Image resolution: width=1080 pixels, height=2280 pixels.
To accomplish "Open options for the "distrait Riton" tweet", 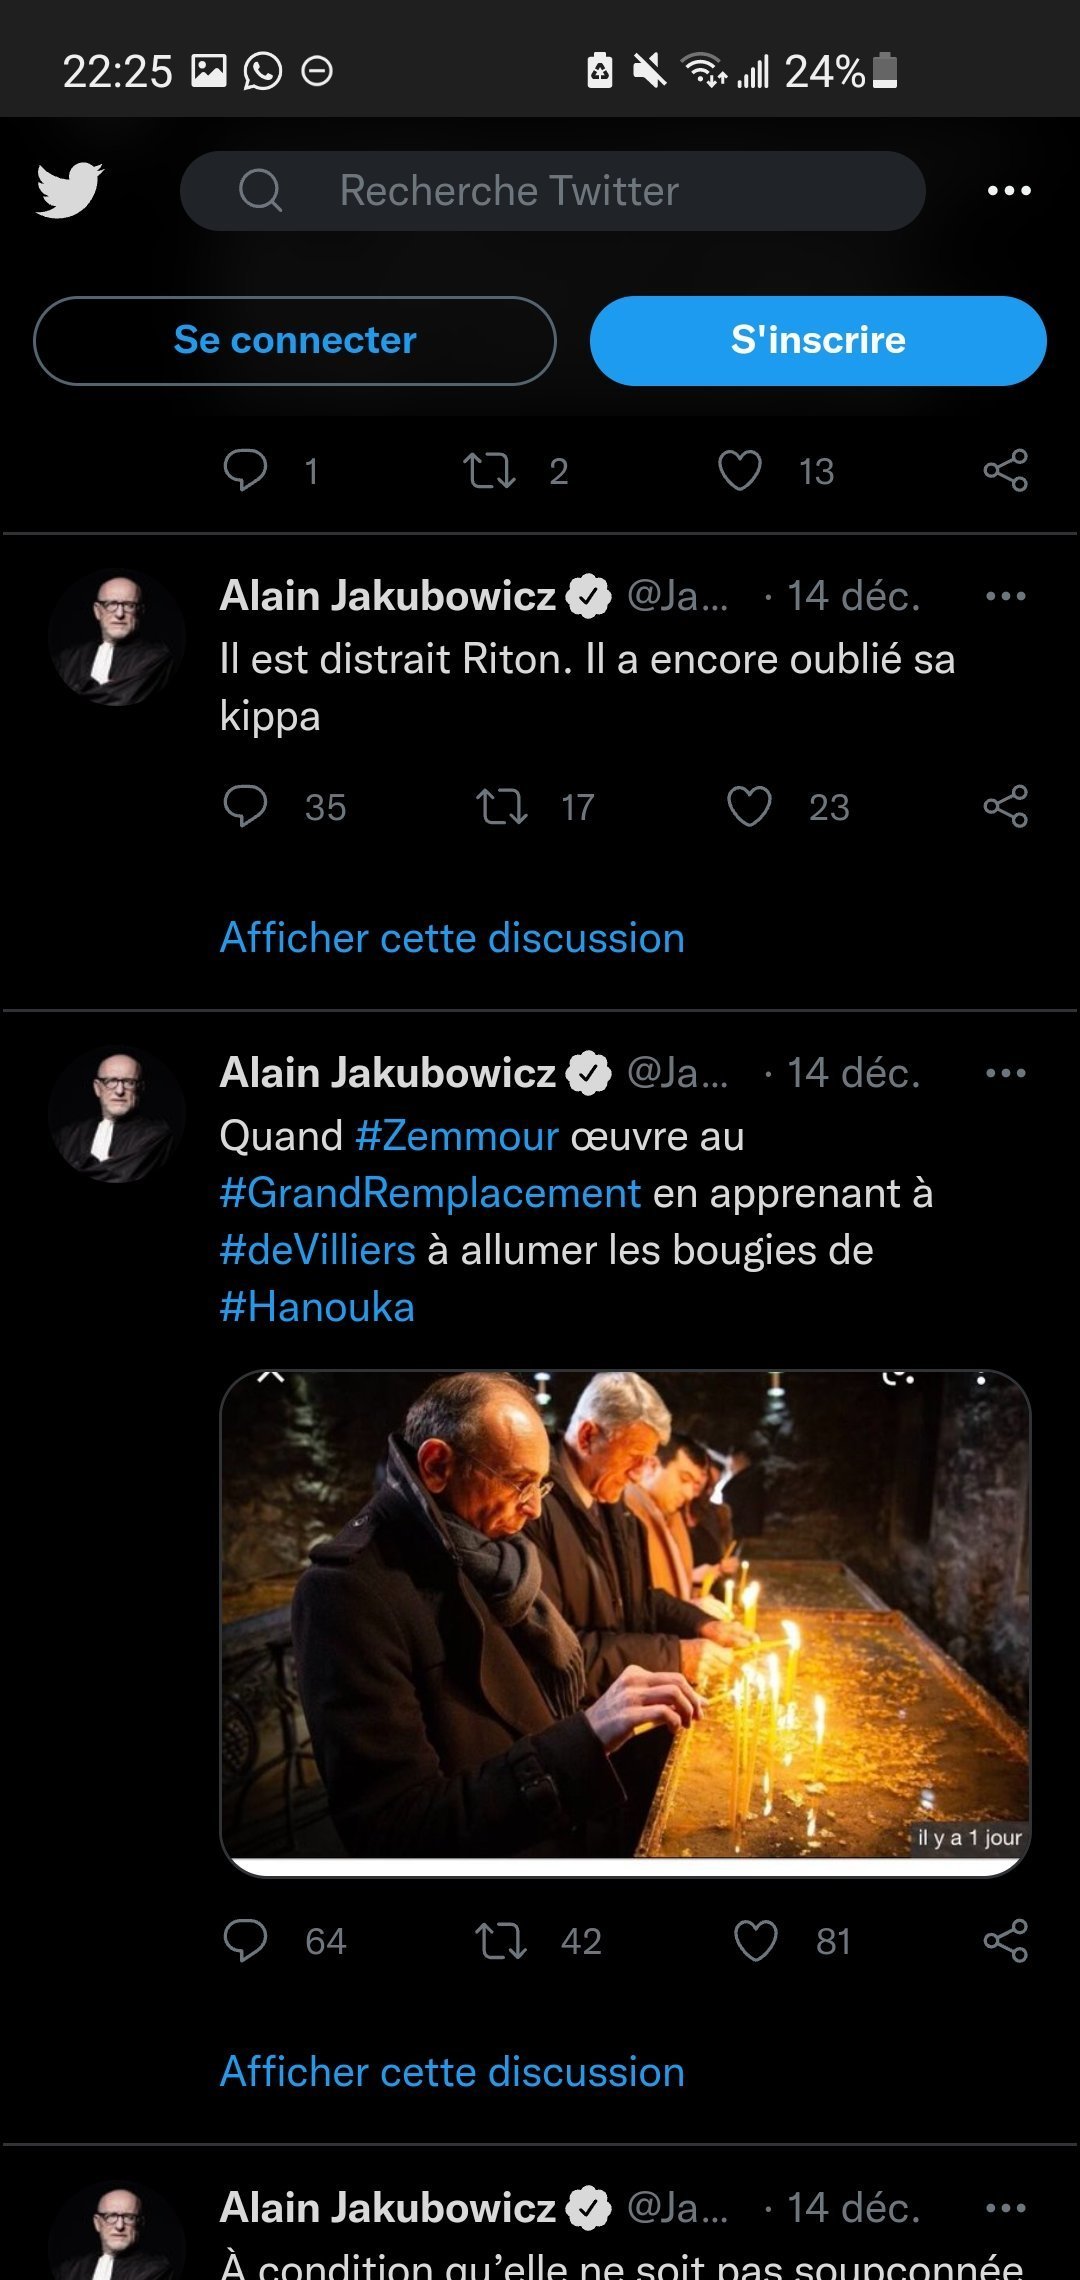I will pyautogui.click(x=1005, y=596).
